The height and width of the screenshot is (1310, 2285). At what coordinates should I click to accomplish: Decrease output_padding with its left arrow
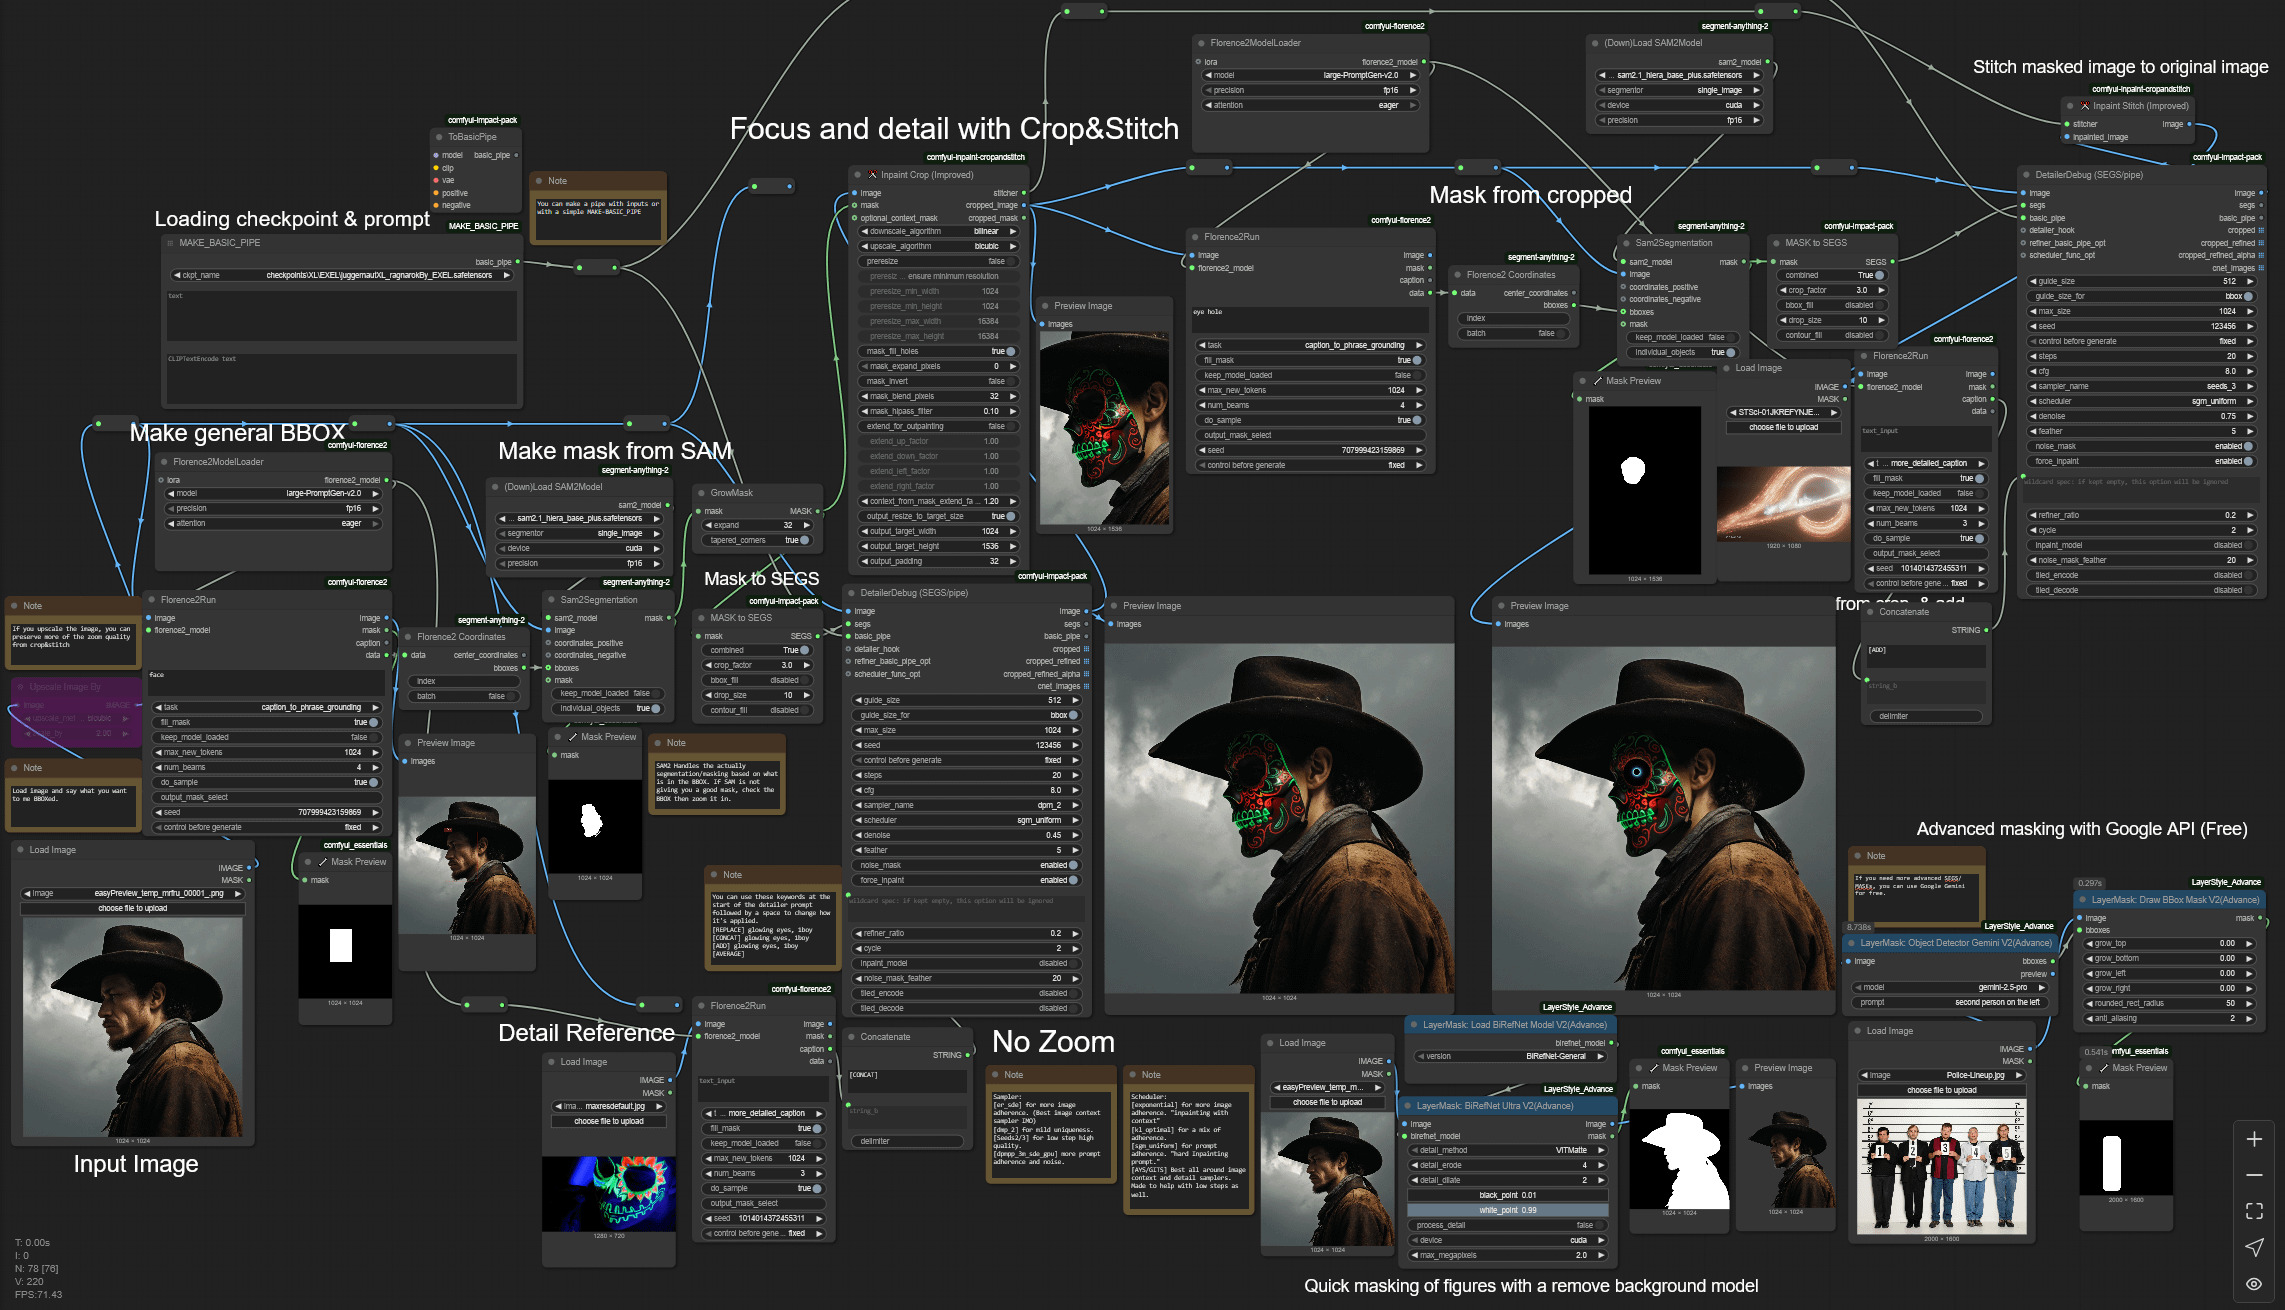[865, 561]
